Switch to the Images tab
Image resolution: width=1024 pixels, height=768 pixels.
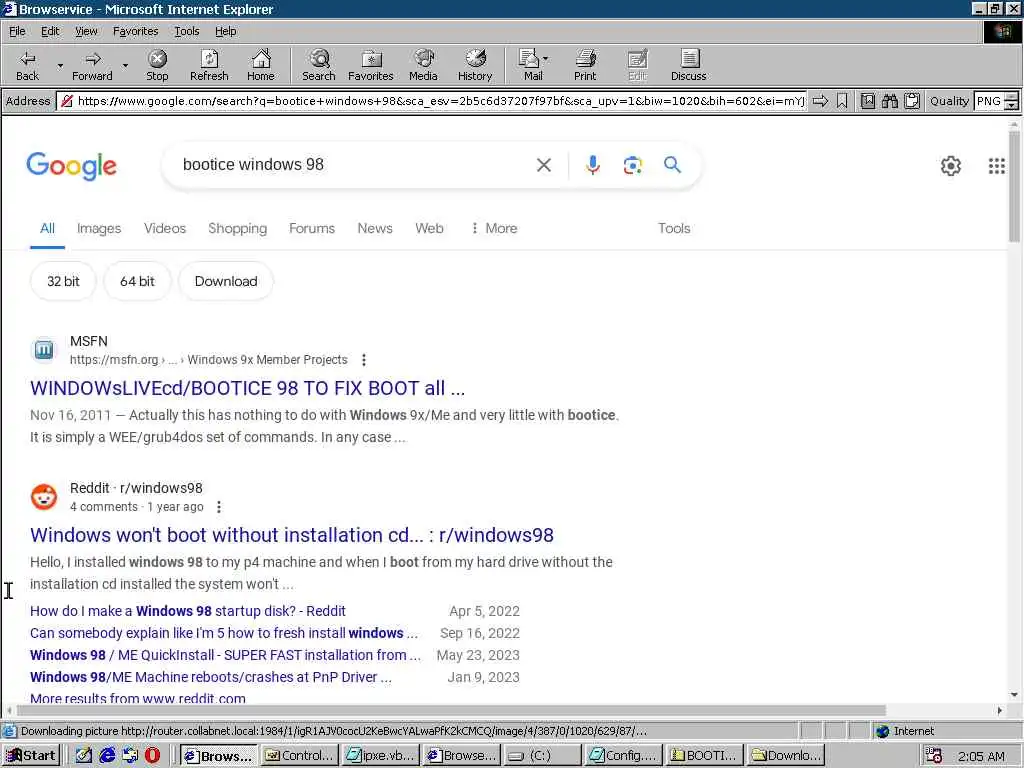(99, 228)
